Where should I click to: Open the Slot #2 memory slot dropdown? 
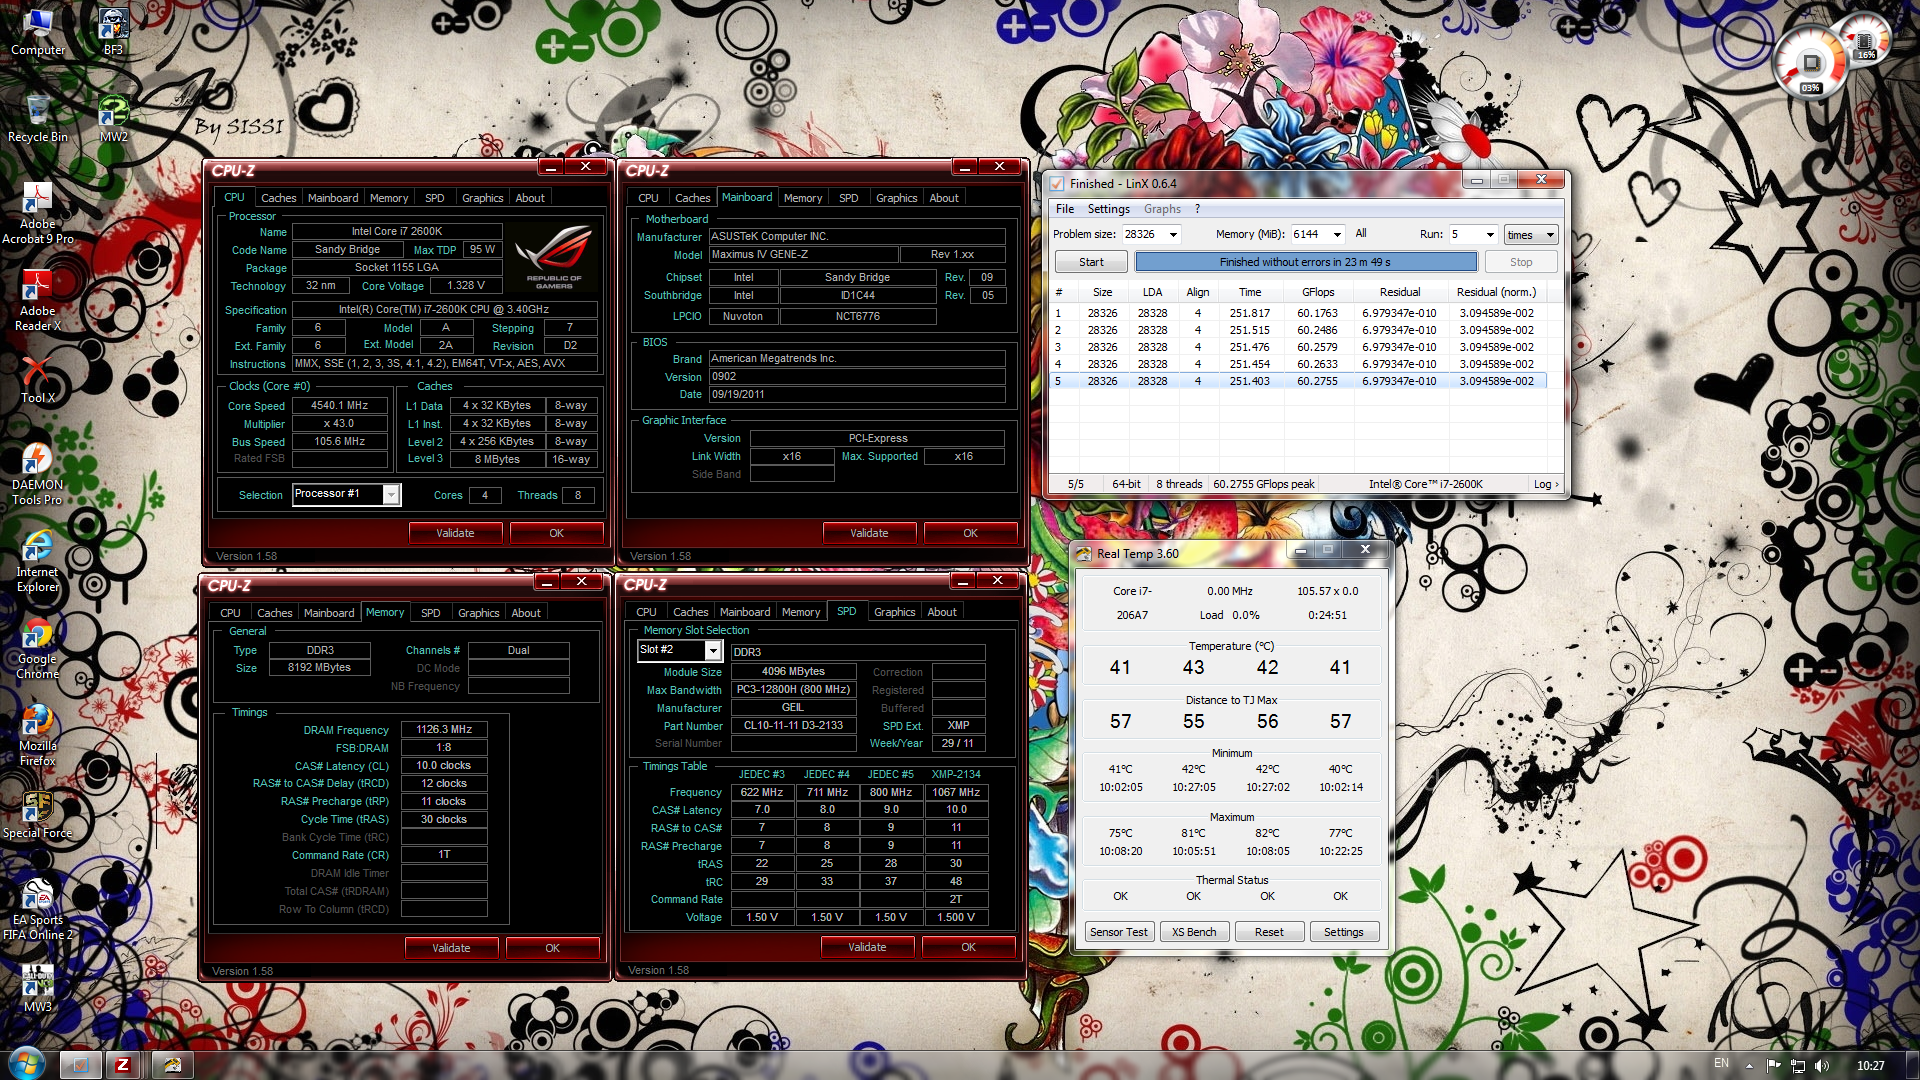(713, 651)
